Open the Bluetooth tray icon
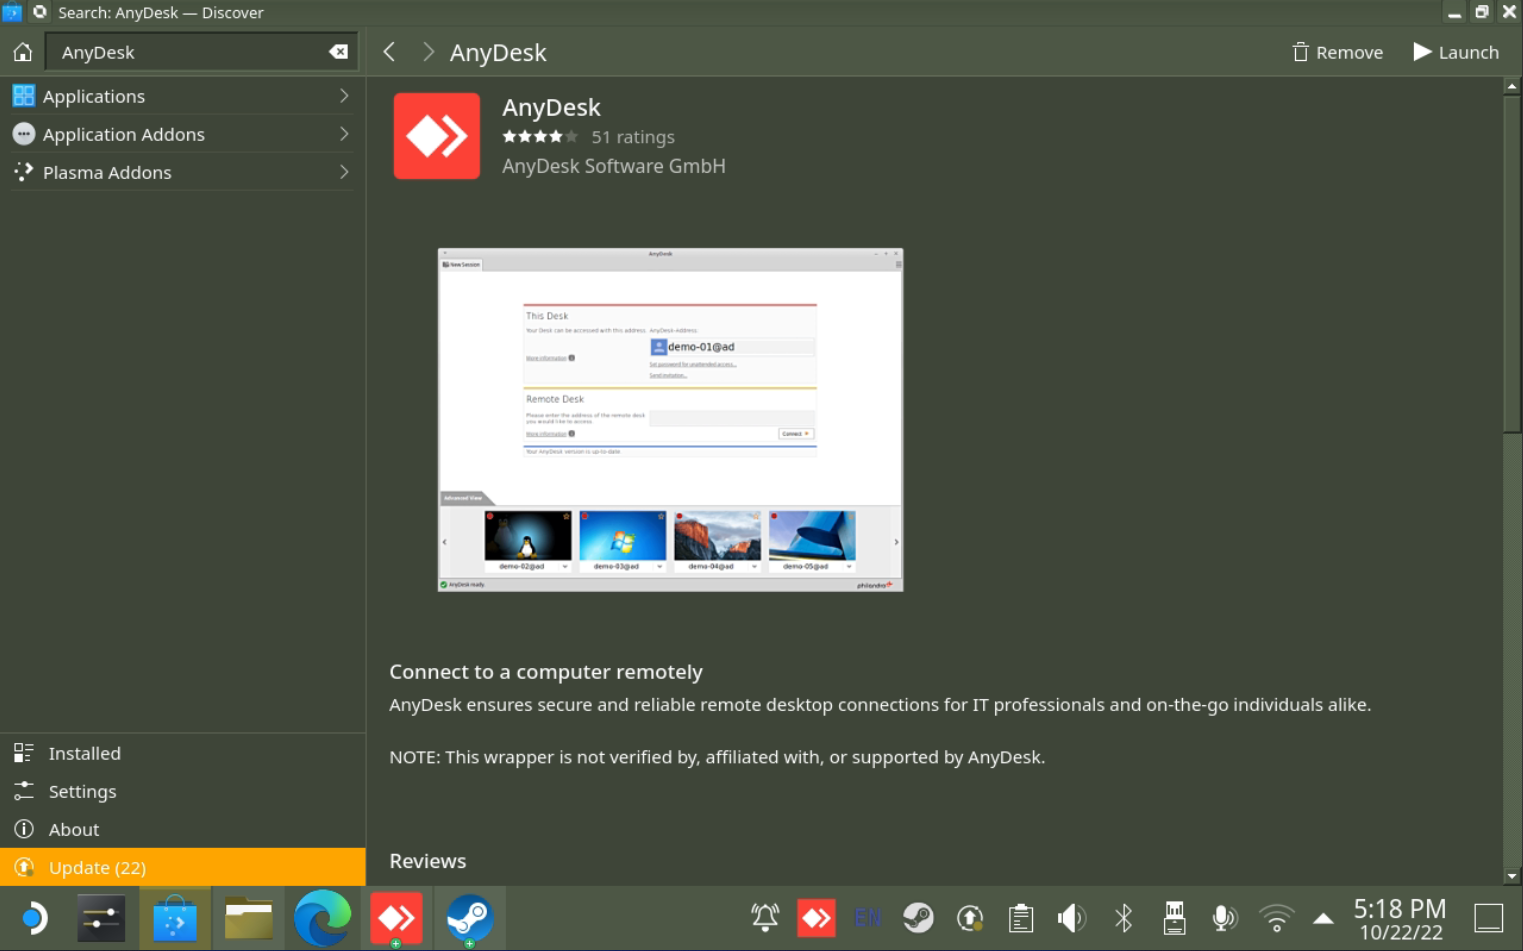Screen dimensions: 1523x951 pyautogui.click(x=1124, y=918)
